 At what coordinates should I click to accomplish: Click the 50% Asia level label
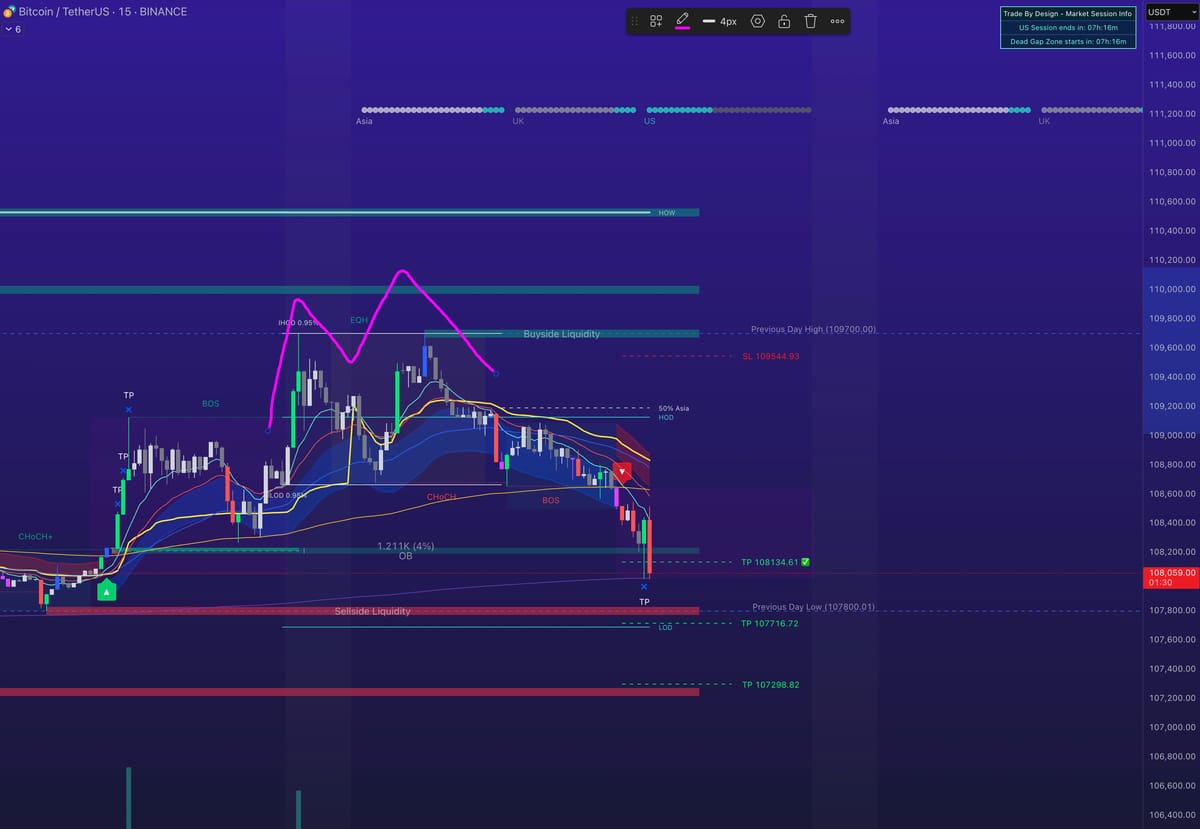673,408
